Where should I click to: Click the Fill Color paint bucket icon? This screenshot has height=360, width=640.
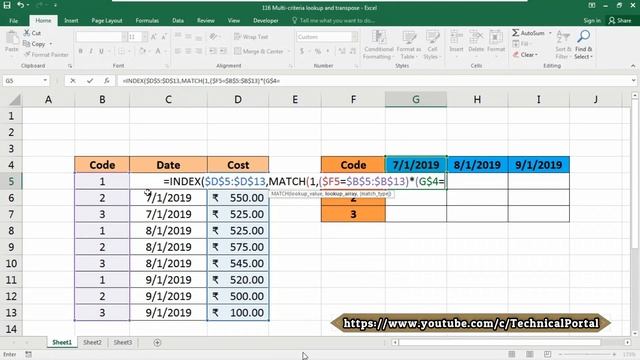click(x=142, y=51)
